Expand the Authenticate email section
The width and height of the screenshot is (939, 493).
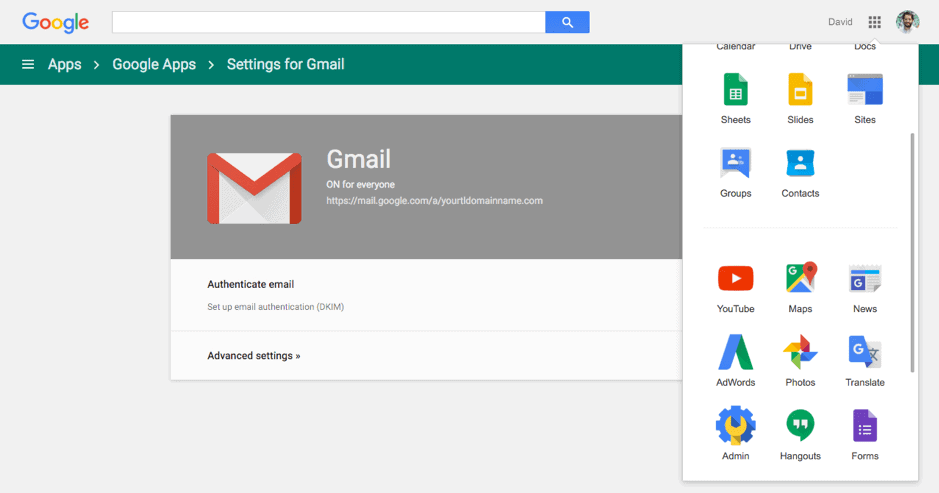[251, 285]
